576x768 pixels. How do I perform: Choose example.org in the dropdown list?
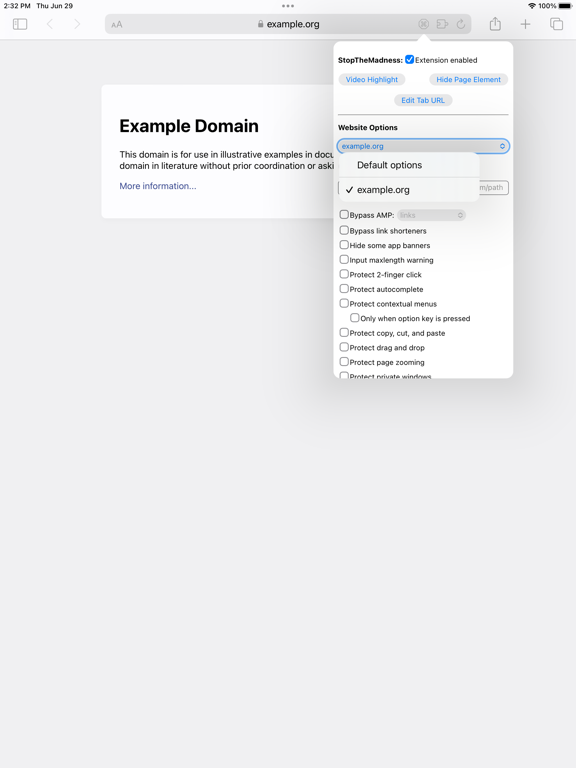408,190
